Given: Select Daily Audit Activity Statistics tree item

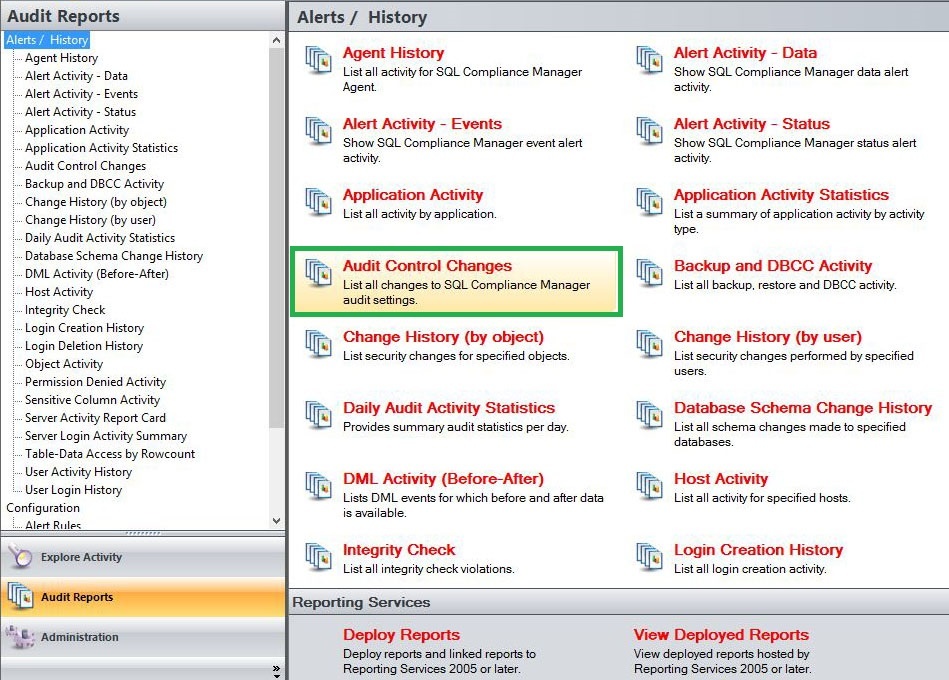Looking at the screenshot, I should point(100,238).
